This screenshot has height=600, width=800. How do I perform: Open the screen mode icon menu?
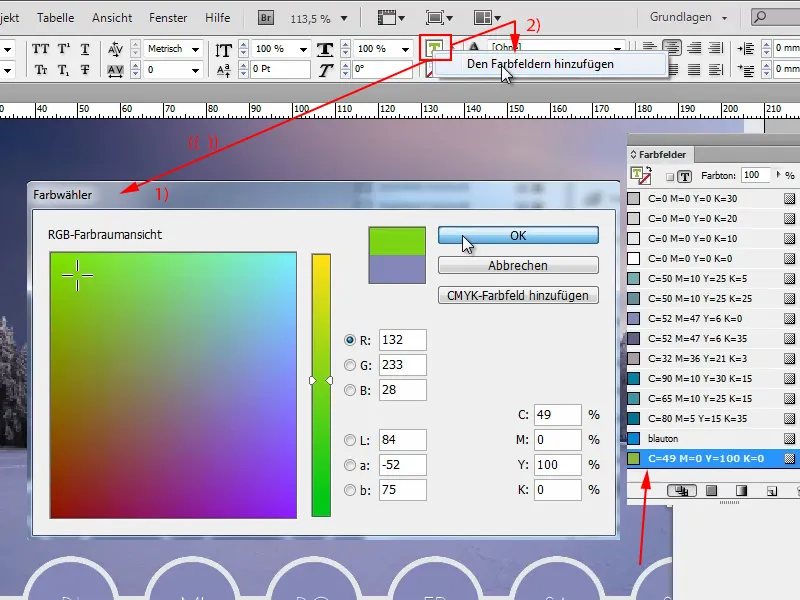point(439,18)
